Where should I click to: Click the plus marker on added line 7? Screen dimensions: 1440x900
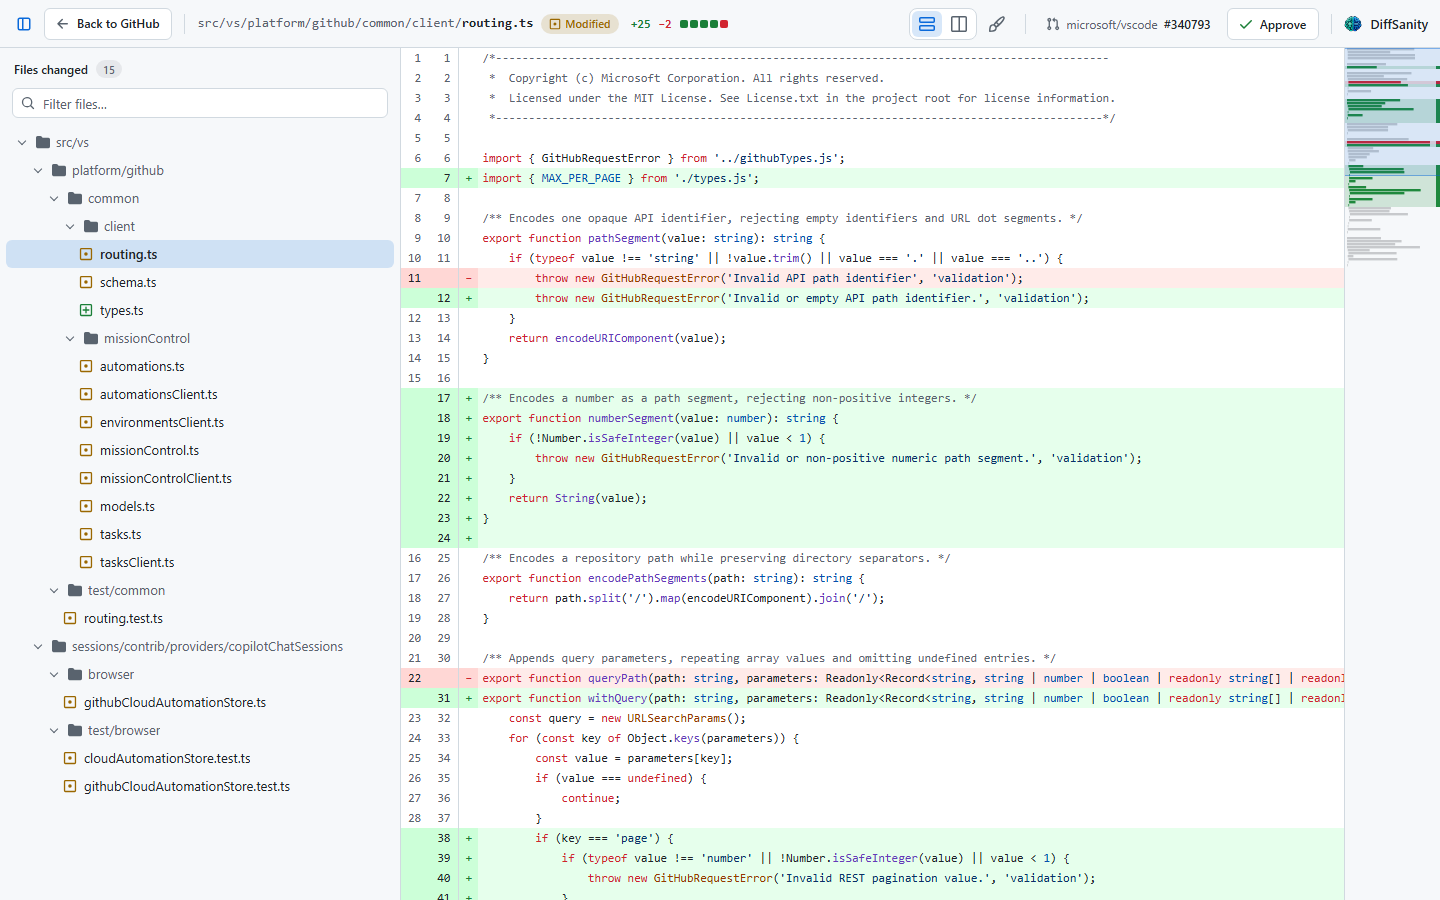[x=469, y=178]
